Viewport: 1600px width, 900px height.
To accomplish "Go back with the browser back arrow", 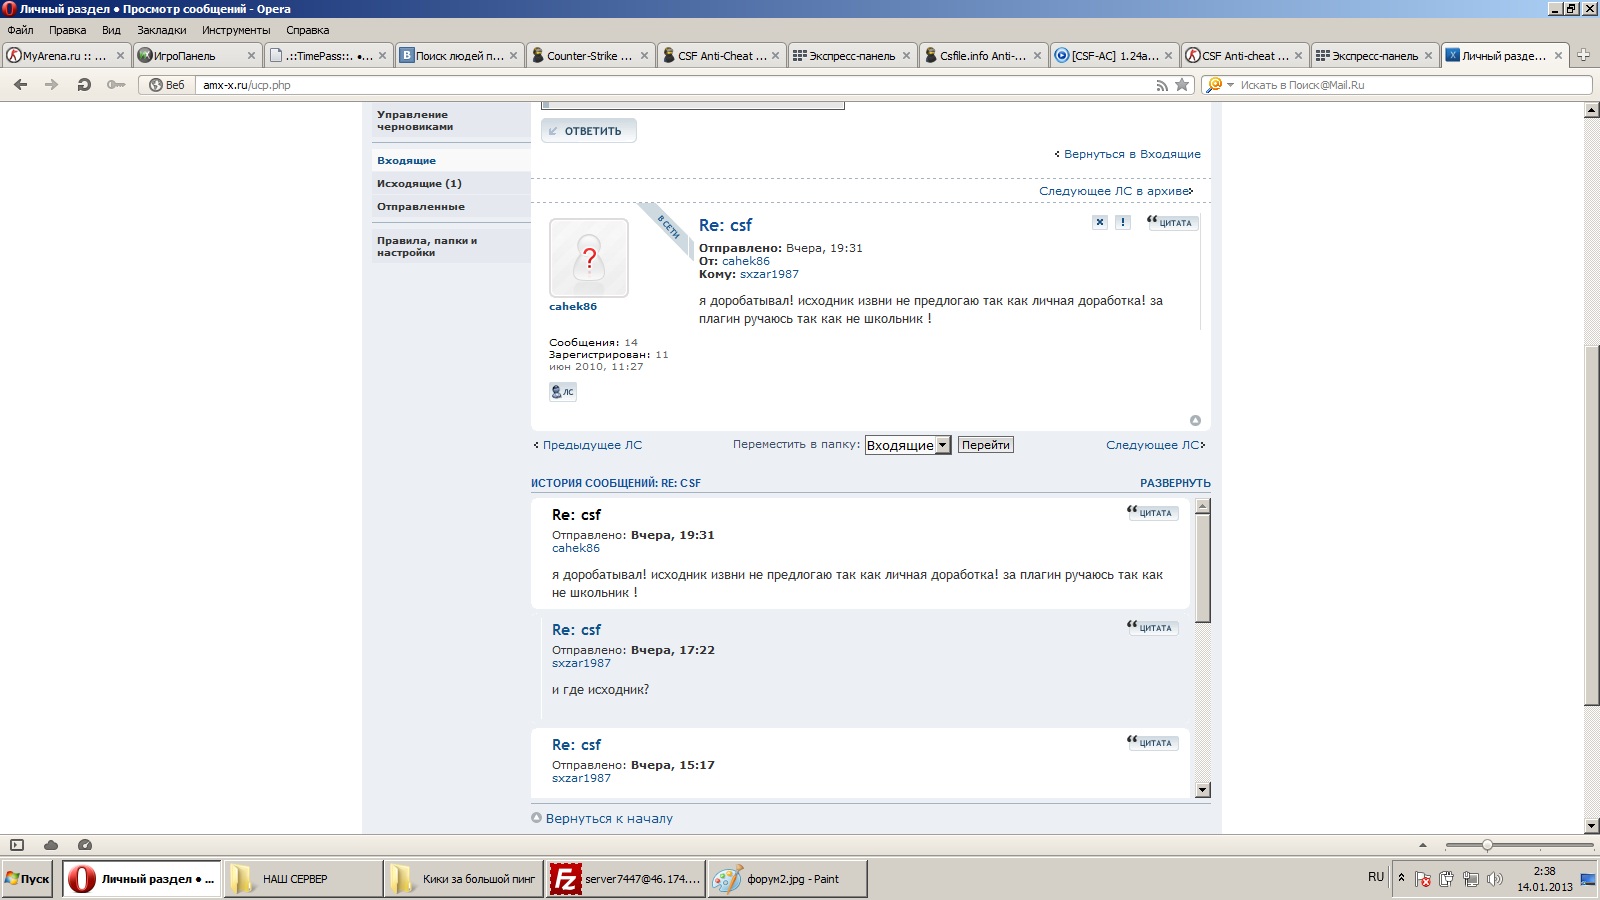I will pos(20,85).
